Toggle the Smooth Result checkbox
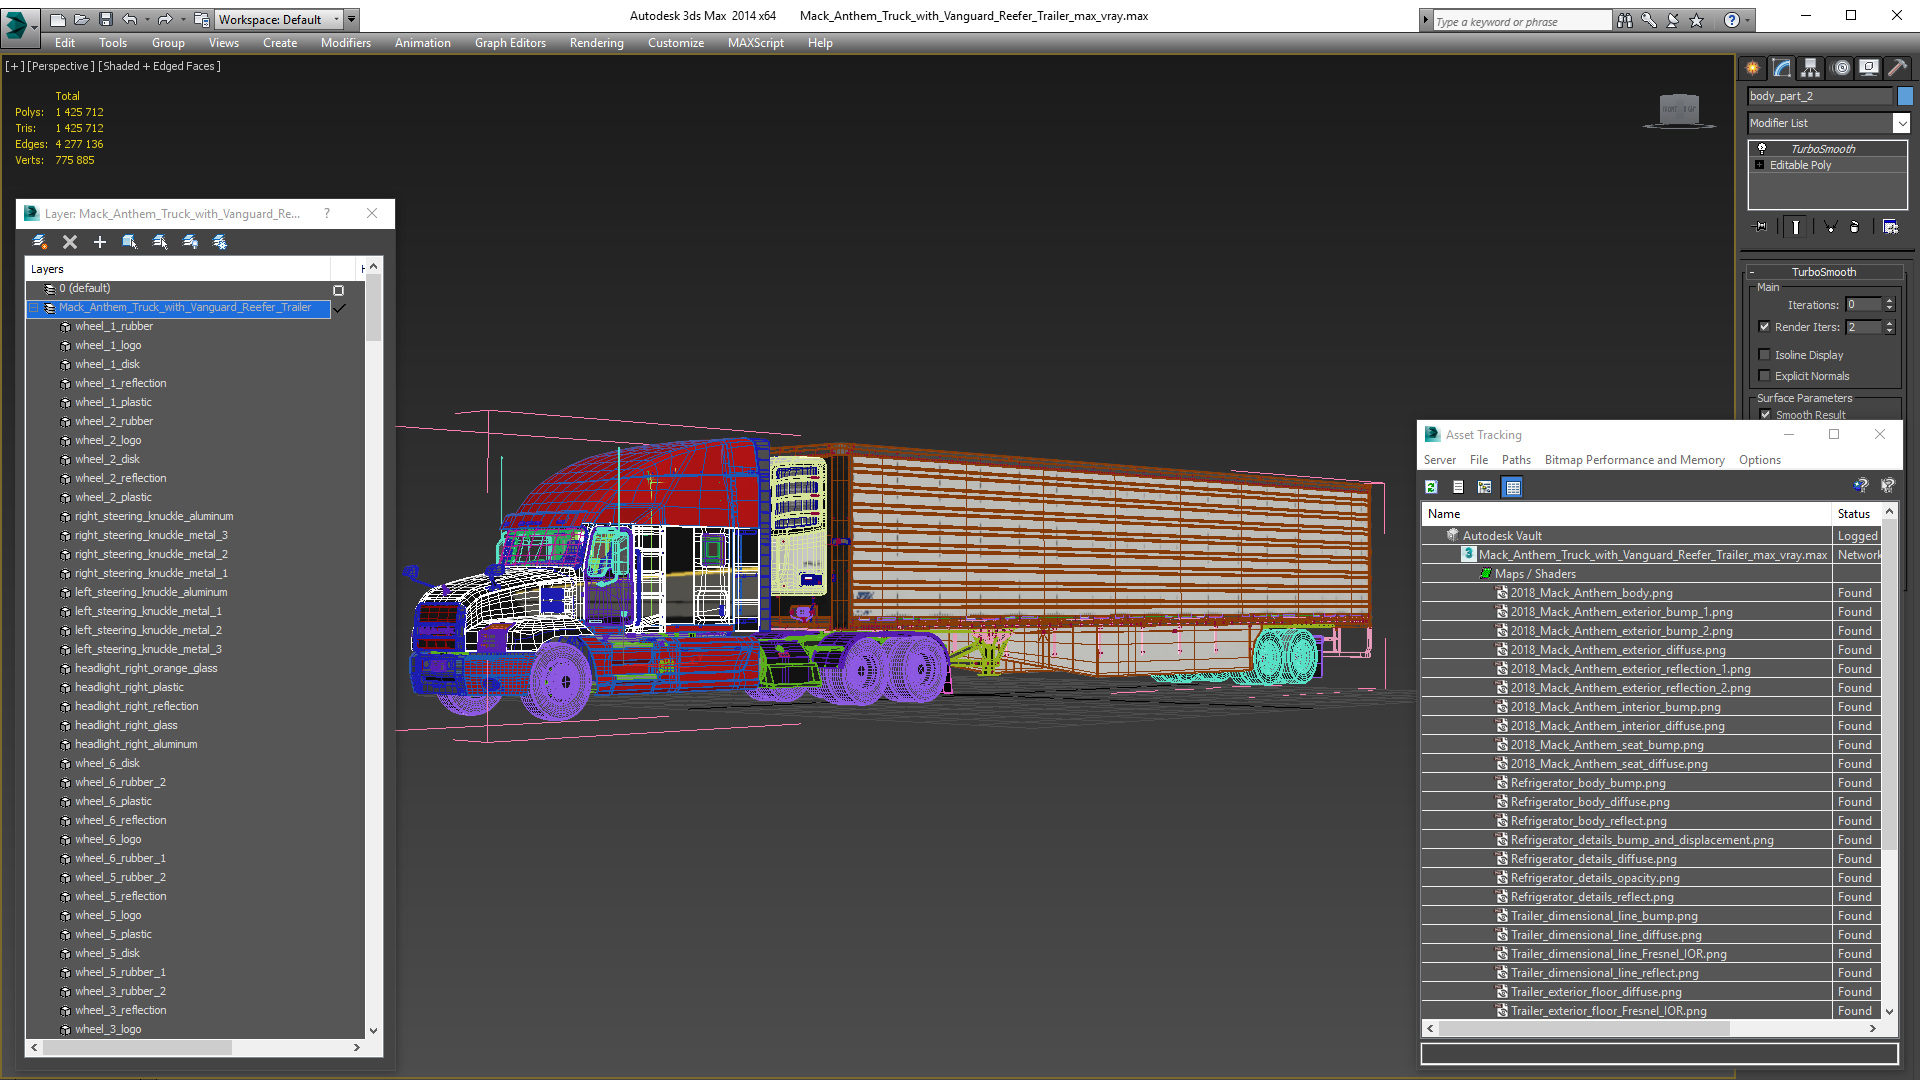Screen dimensions: 1920x1080 click(x=1766, y=415)
